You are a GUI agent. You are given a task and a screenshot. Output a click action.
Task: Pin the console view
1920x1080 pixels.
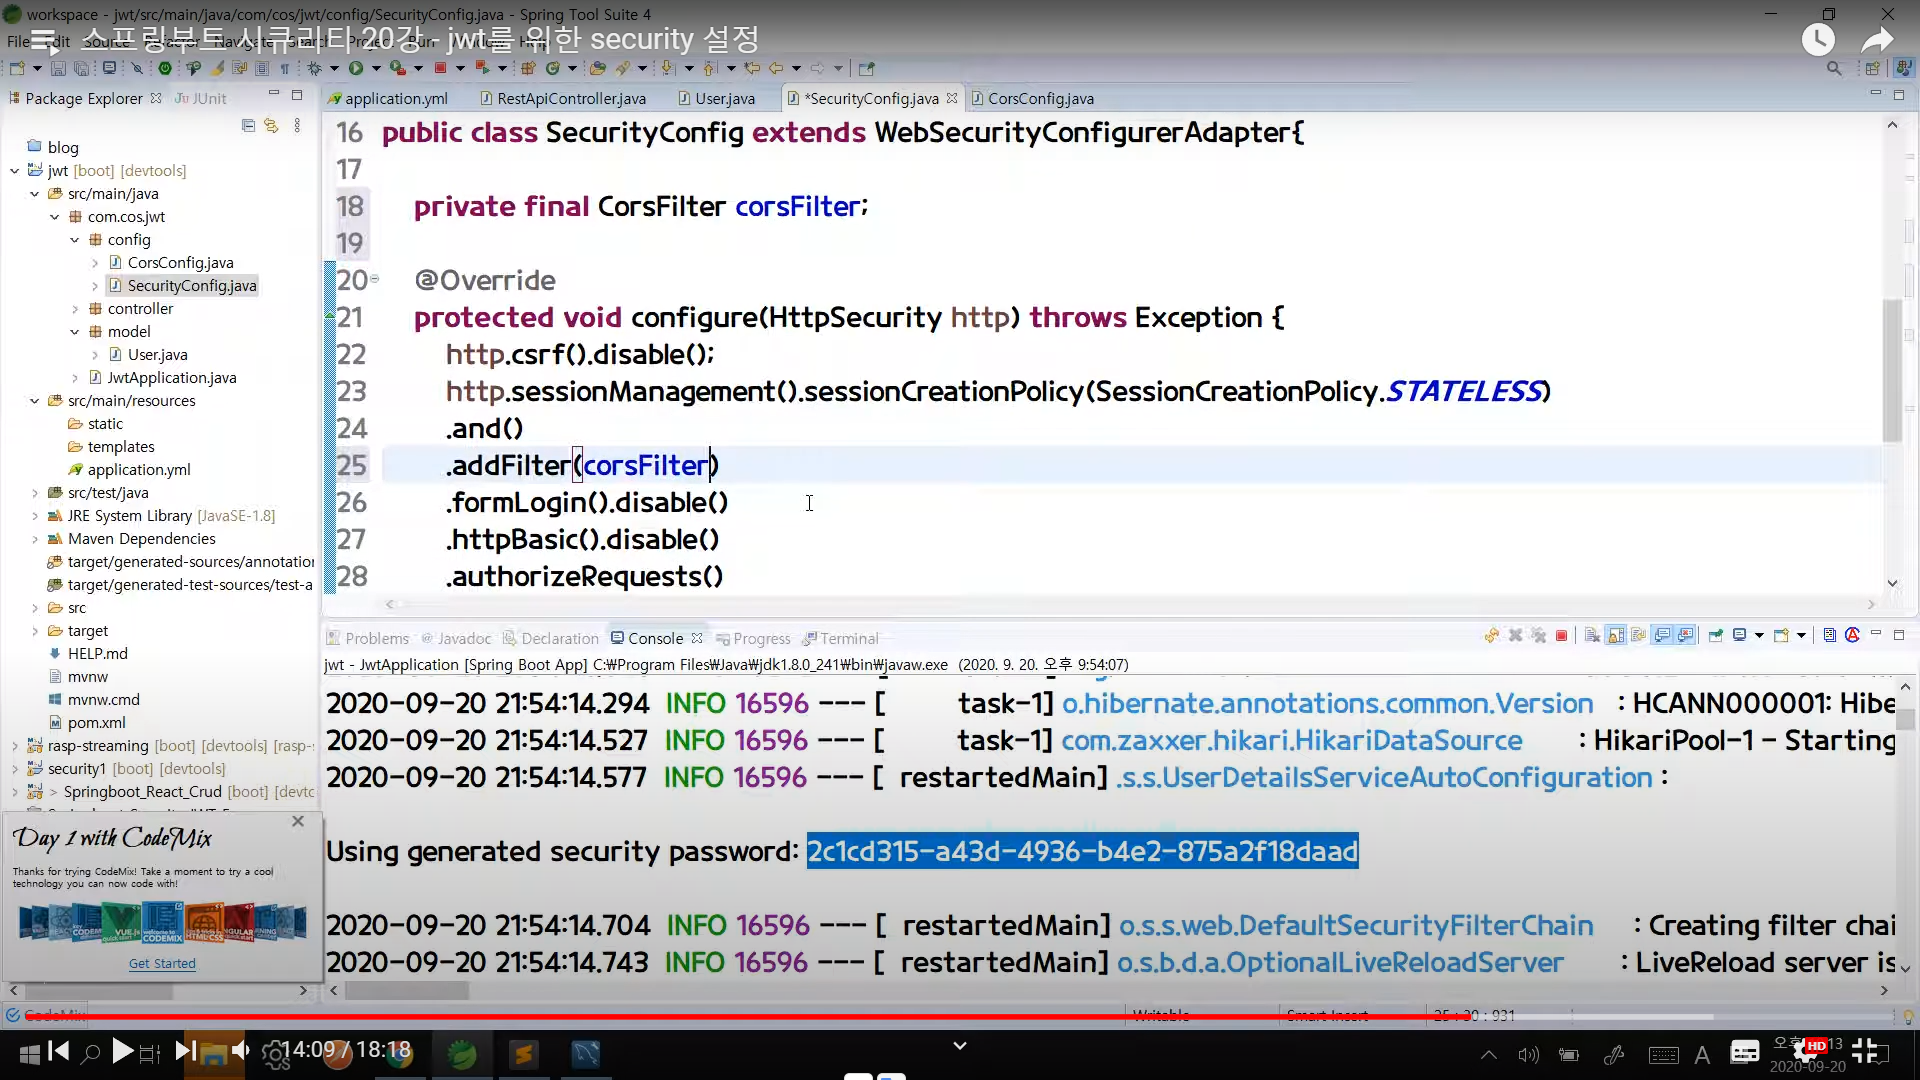coord(1716,636)
